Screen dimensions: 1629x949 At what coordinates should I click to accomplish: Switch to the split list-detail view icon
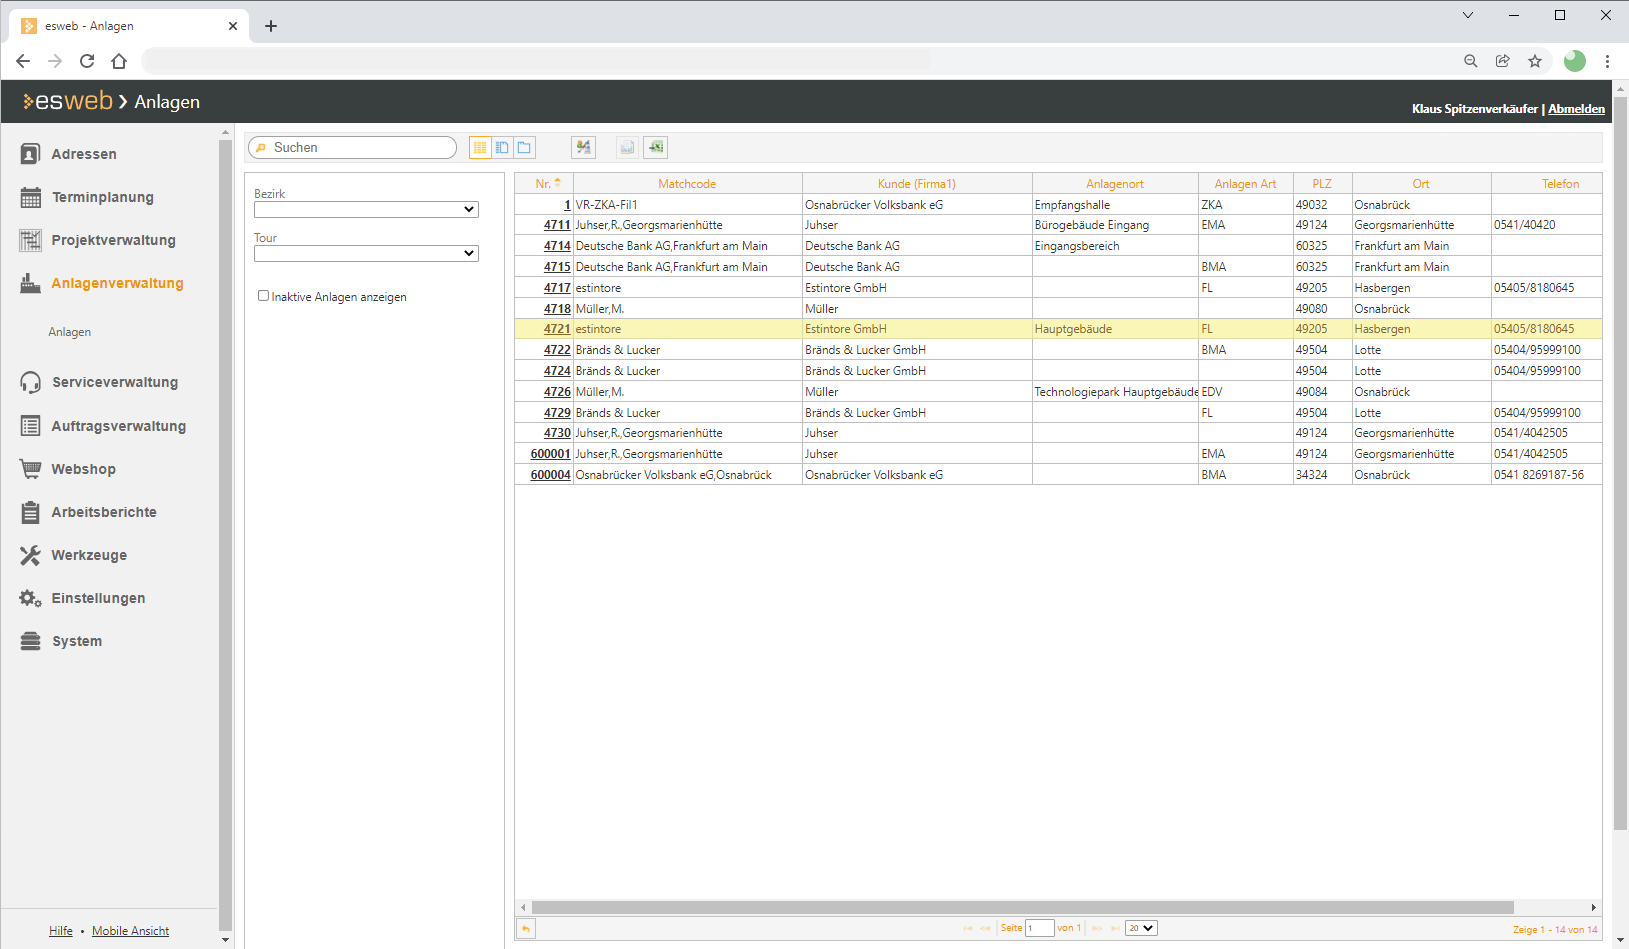[x=502, y=147]
